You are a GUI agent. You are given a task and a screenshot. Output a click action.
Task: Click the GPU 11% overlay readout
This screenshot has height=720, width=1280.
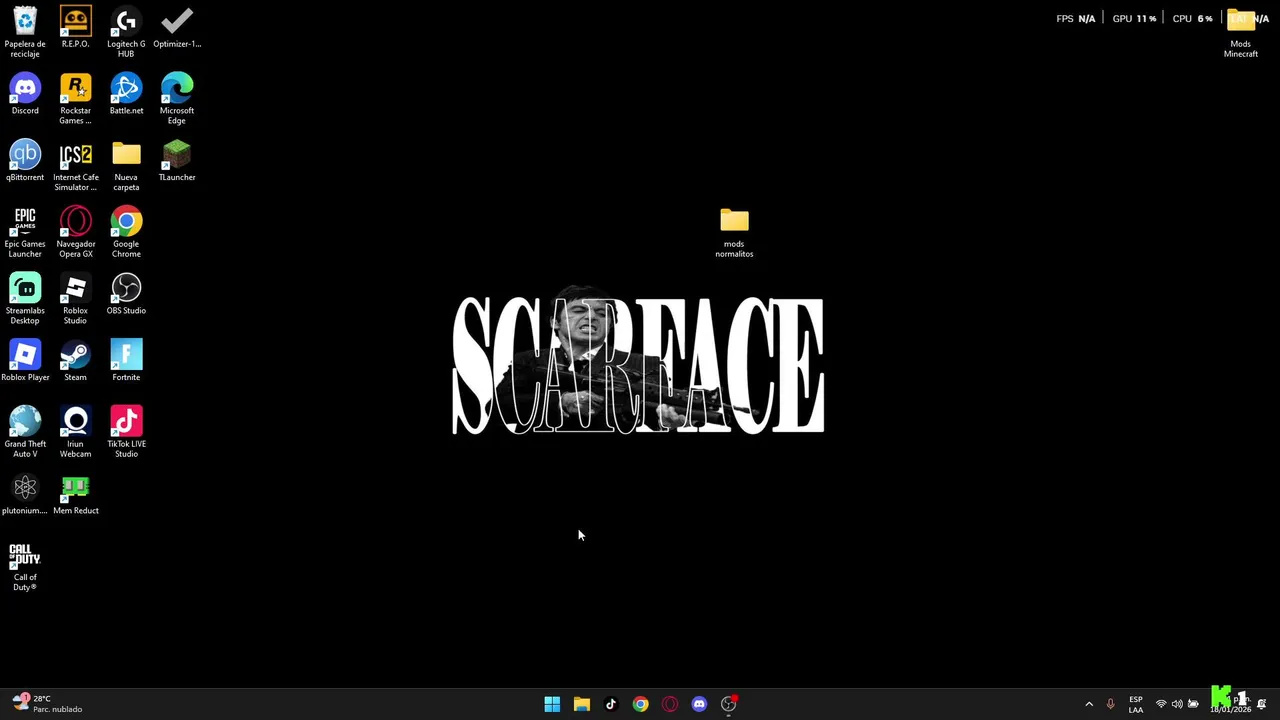(x=1134, y=18)
